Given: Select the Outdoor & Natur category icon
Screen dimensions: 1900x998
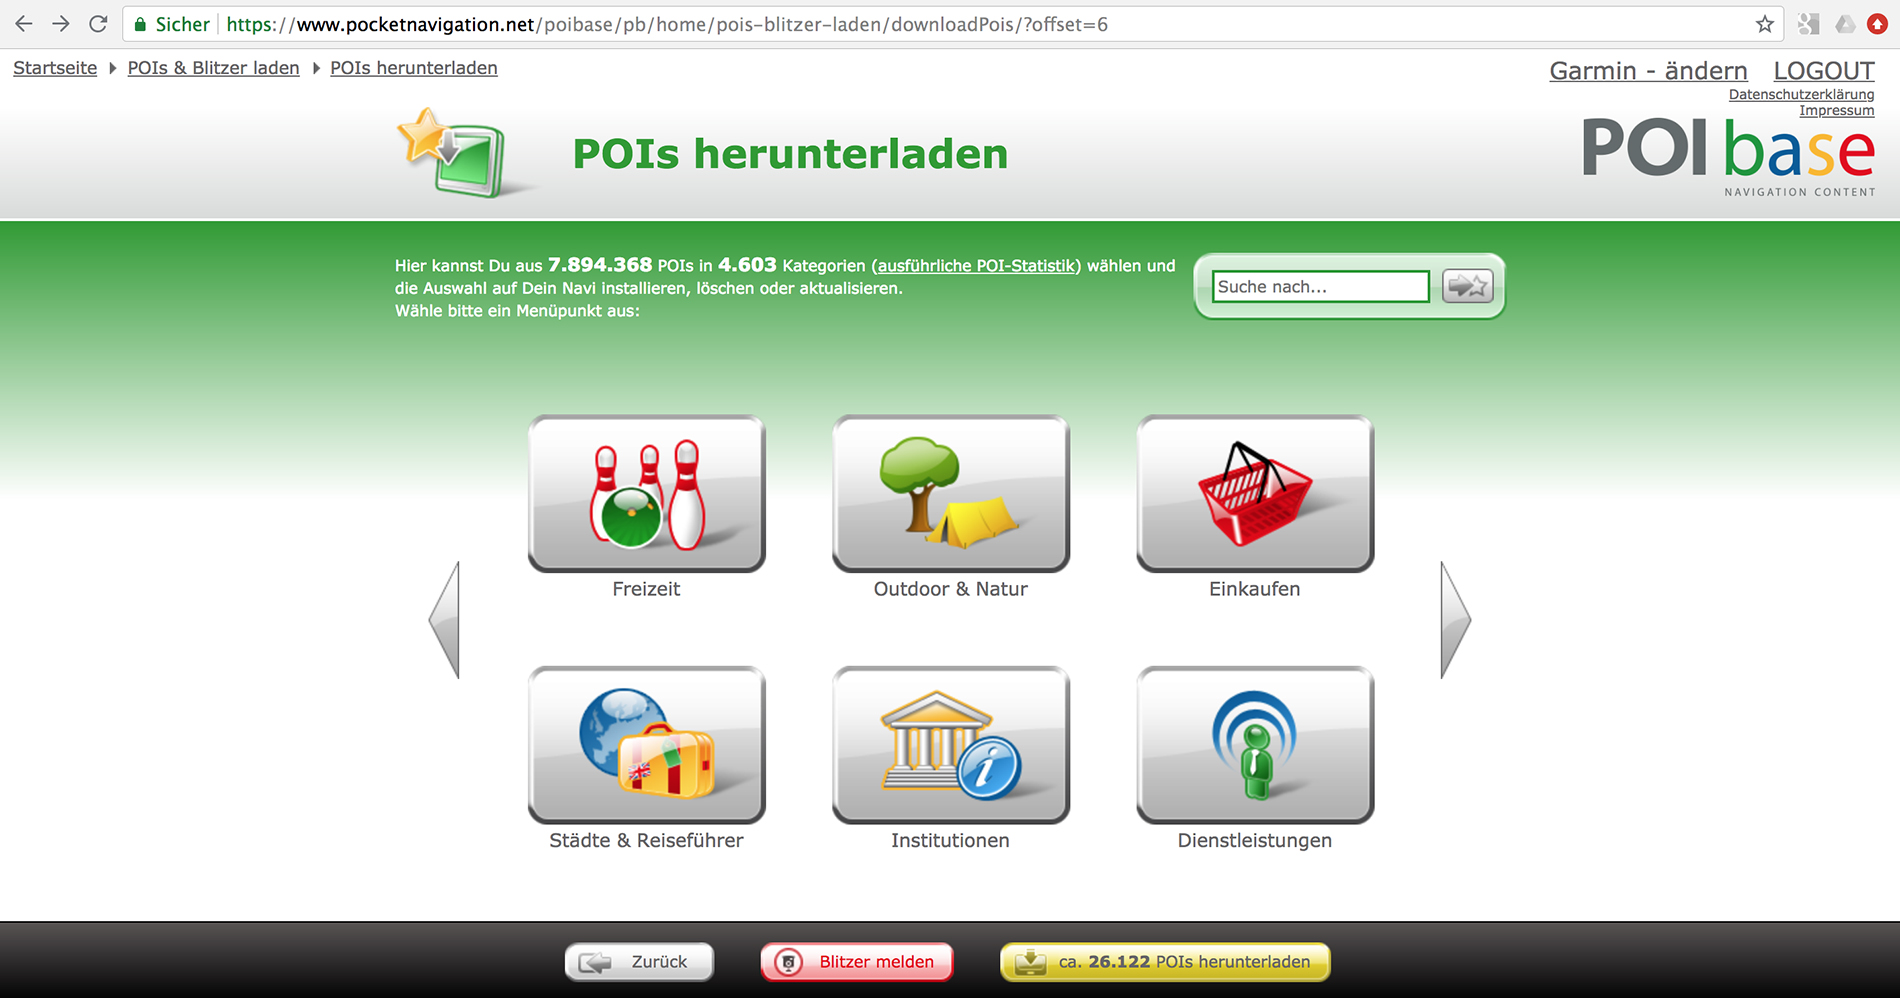Looking at the screenshot, I should click(x=950, y=494).
